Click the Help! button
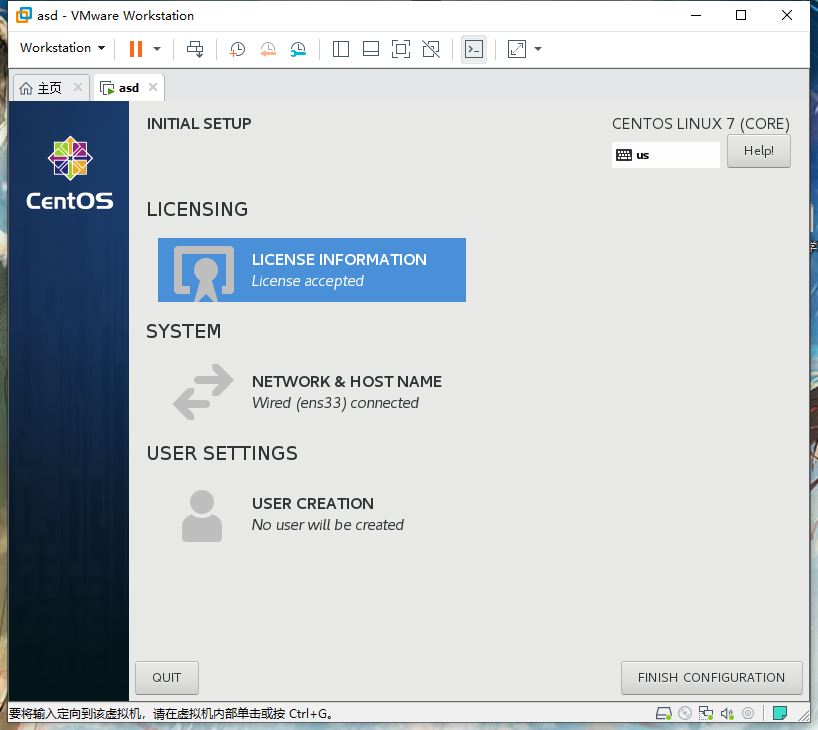The width and height of the screenshot is (818, 730). pos(759,151)
